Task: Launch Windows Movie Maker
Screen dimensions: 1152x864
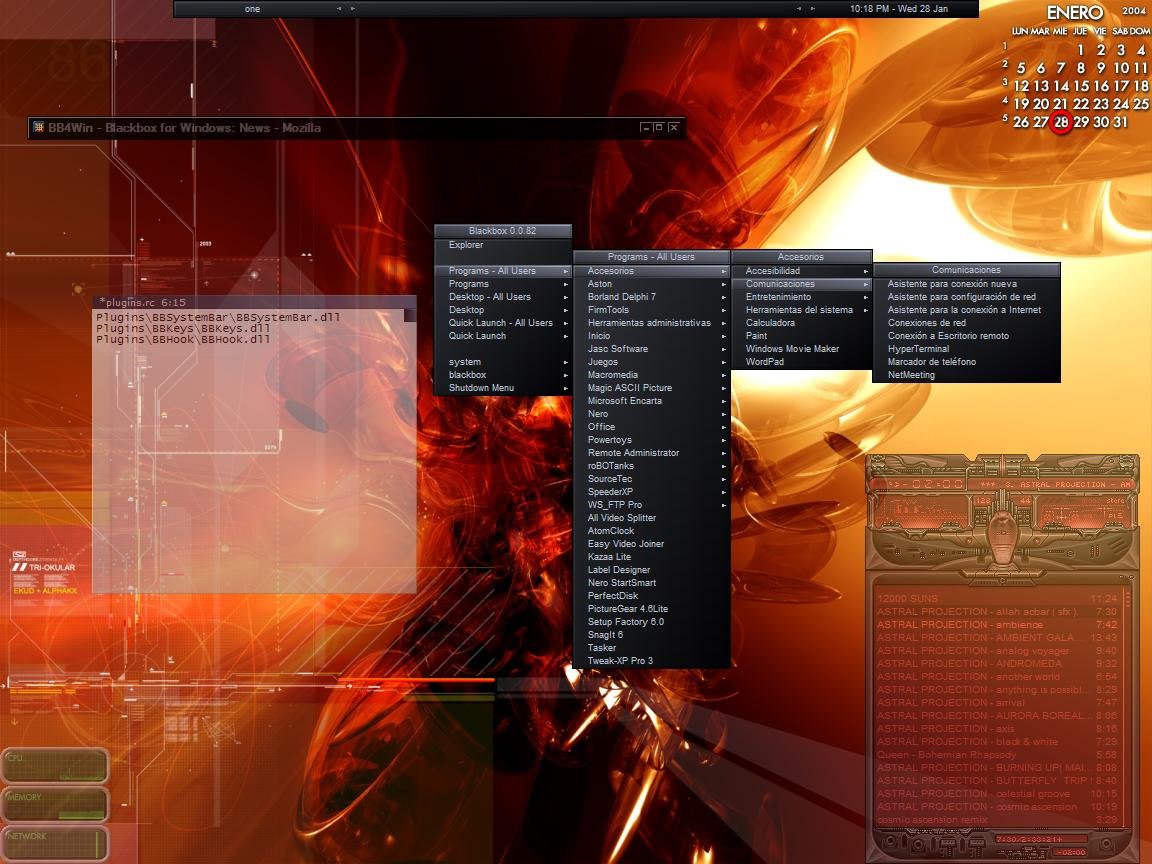Action: pos(802,349)
